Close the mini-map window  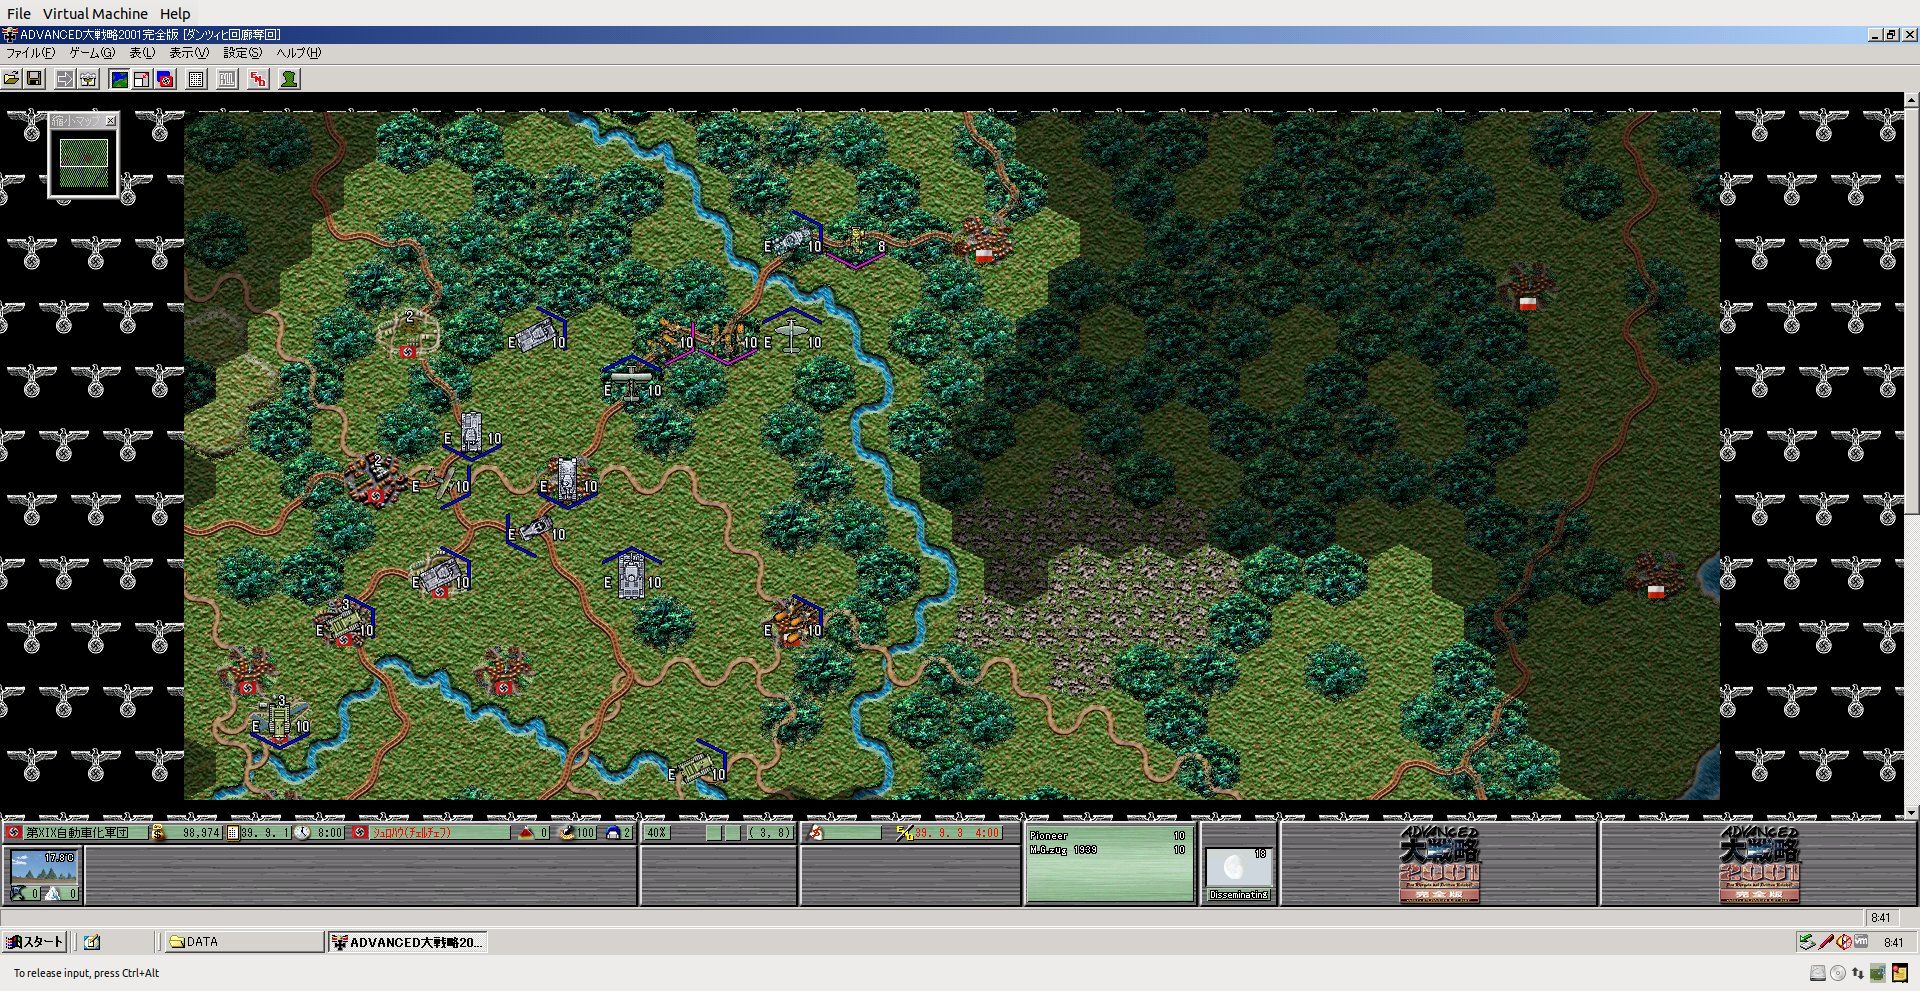pos(110,121)
